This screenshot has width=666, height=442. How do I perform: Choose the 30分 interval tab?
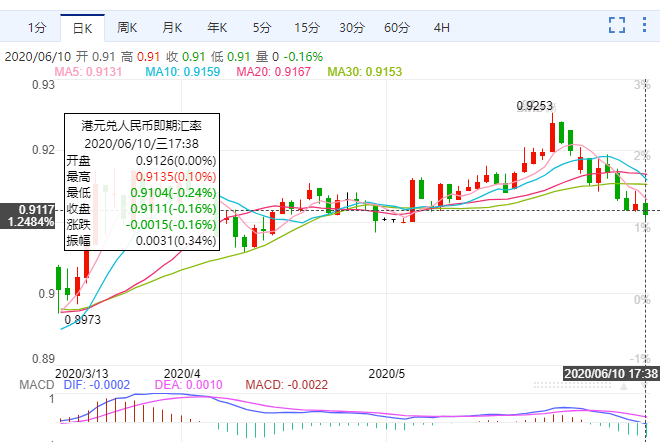point(352,26)
